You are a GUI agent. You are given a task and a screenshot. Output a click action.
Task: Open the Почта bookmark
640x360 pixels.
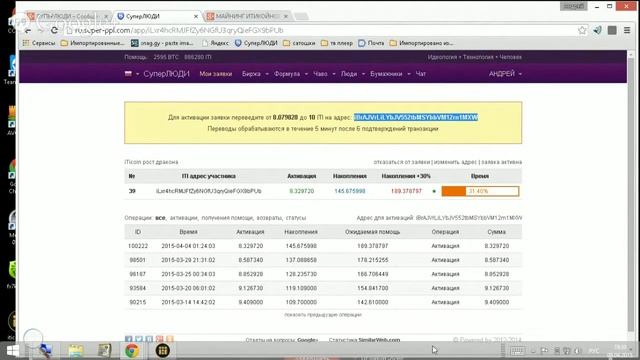[x=371, y=43]
